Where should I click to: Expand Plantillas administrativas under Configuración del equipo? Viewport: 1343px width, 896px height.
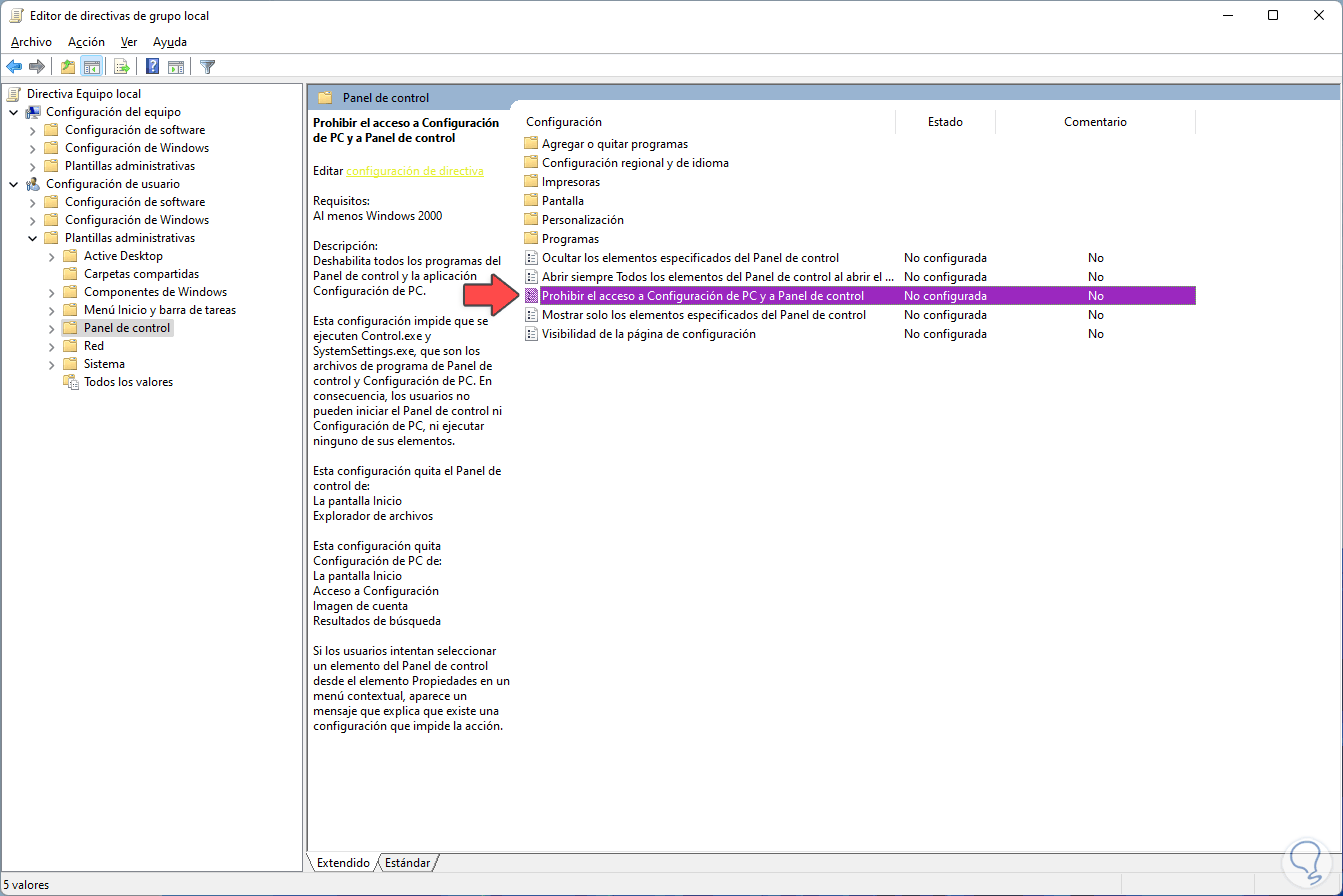click(x=33, y=166)
